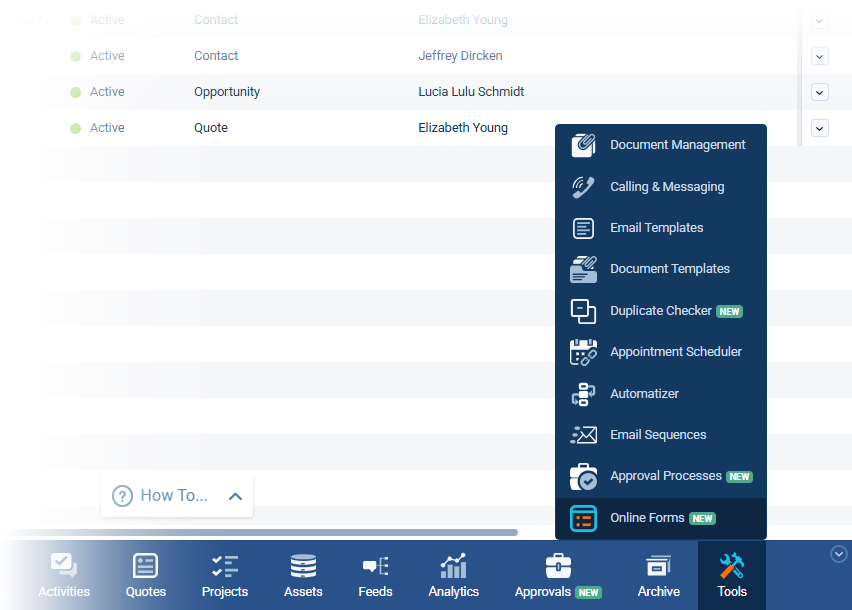Open the Lucia Lulu Schmidt record link
852x610 pixels.
point(471,92)
